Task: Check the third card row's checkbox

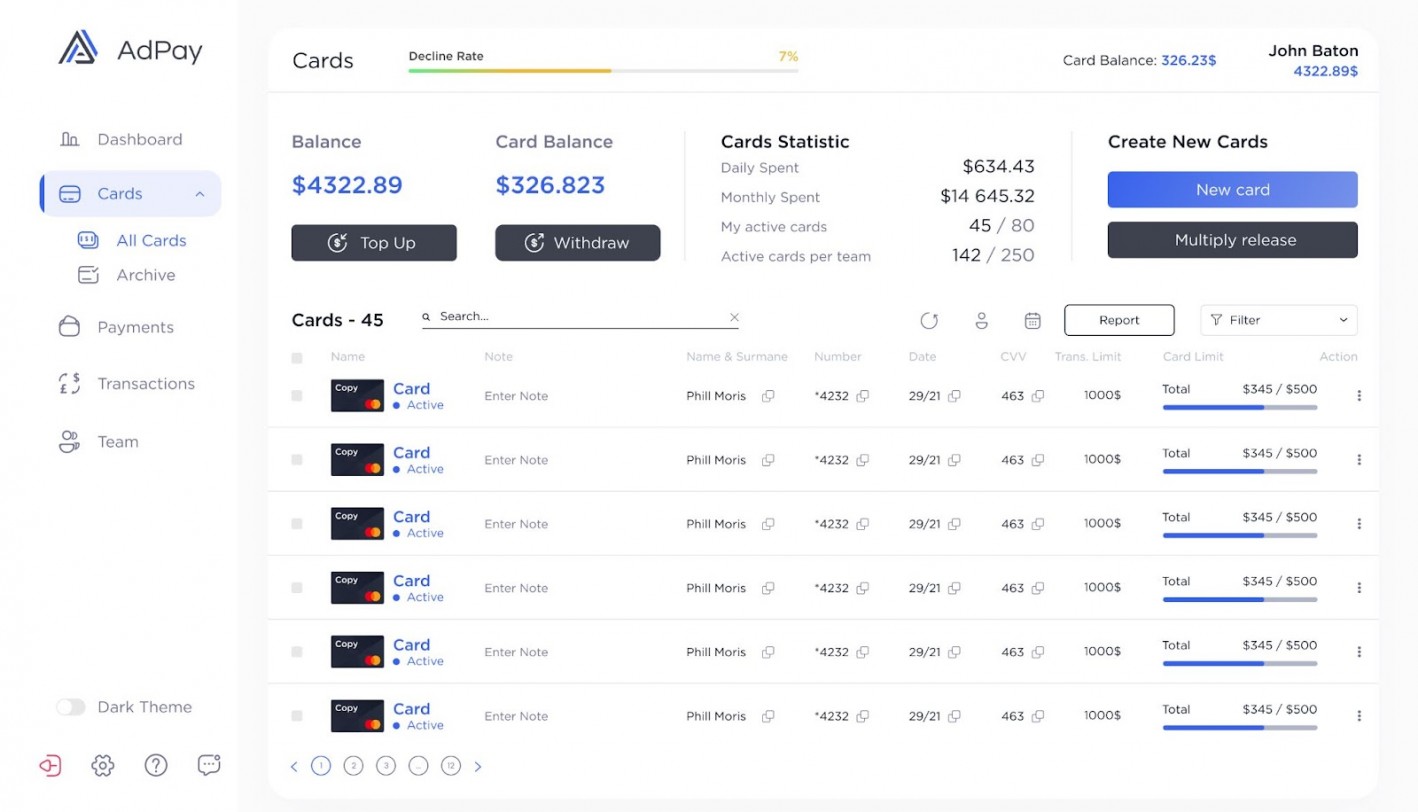Action: coord(297,524)
